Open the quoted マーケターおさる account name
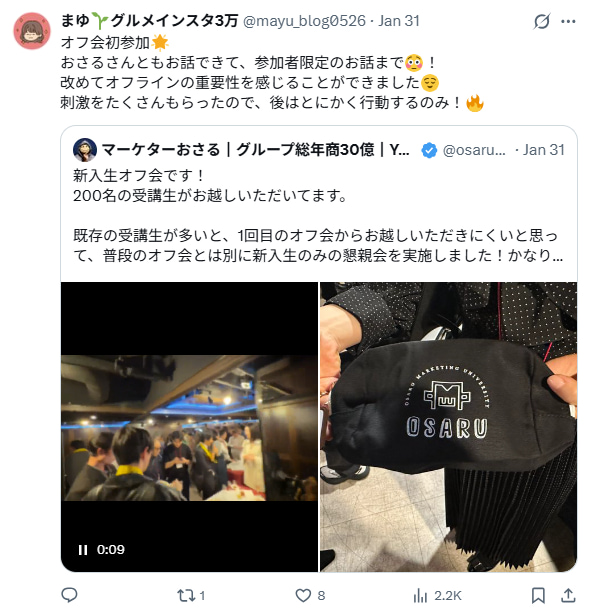The height and width of the screenshot is (615, 590). 256,150
